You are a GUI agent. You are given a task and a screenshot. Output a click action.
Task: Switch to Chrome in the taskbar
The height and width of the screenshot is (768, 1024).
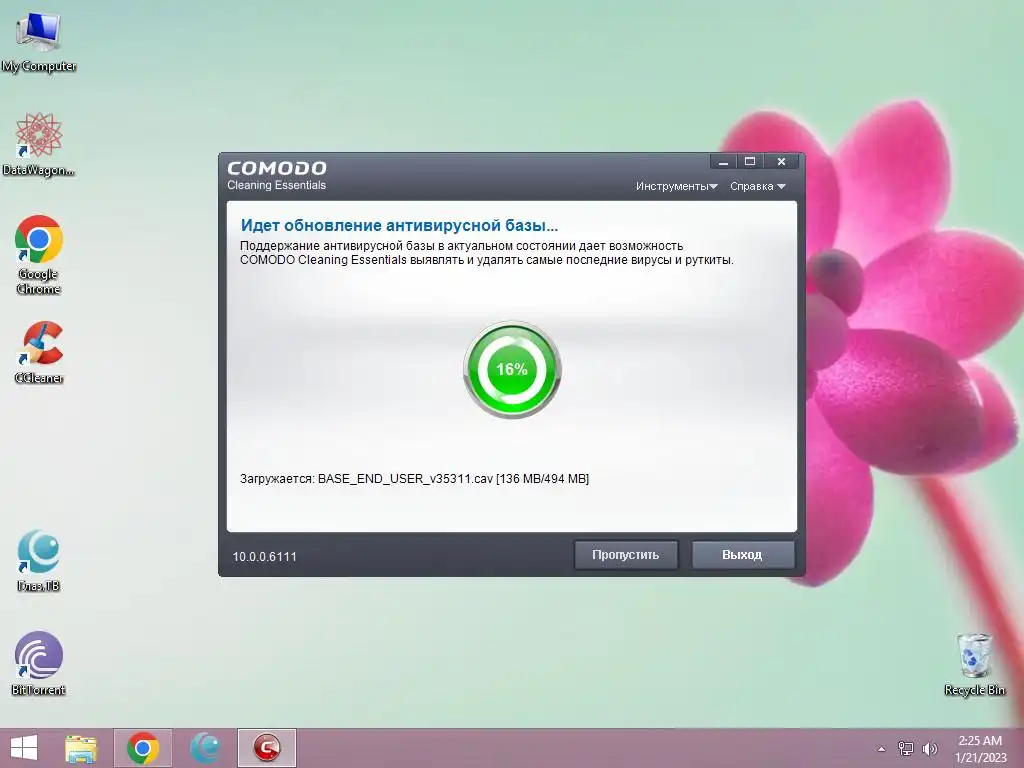(x=143, y=748)
